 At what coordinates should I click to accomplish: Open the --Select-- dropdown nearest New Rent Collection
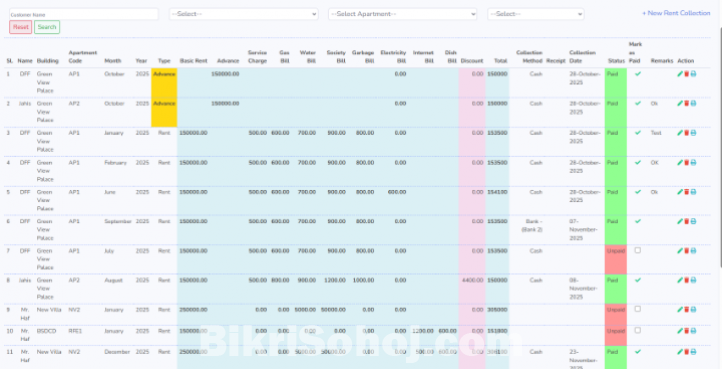click(x=536, y=14)
